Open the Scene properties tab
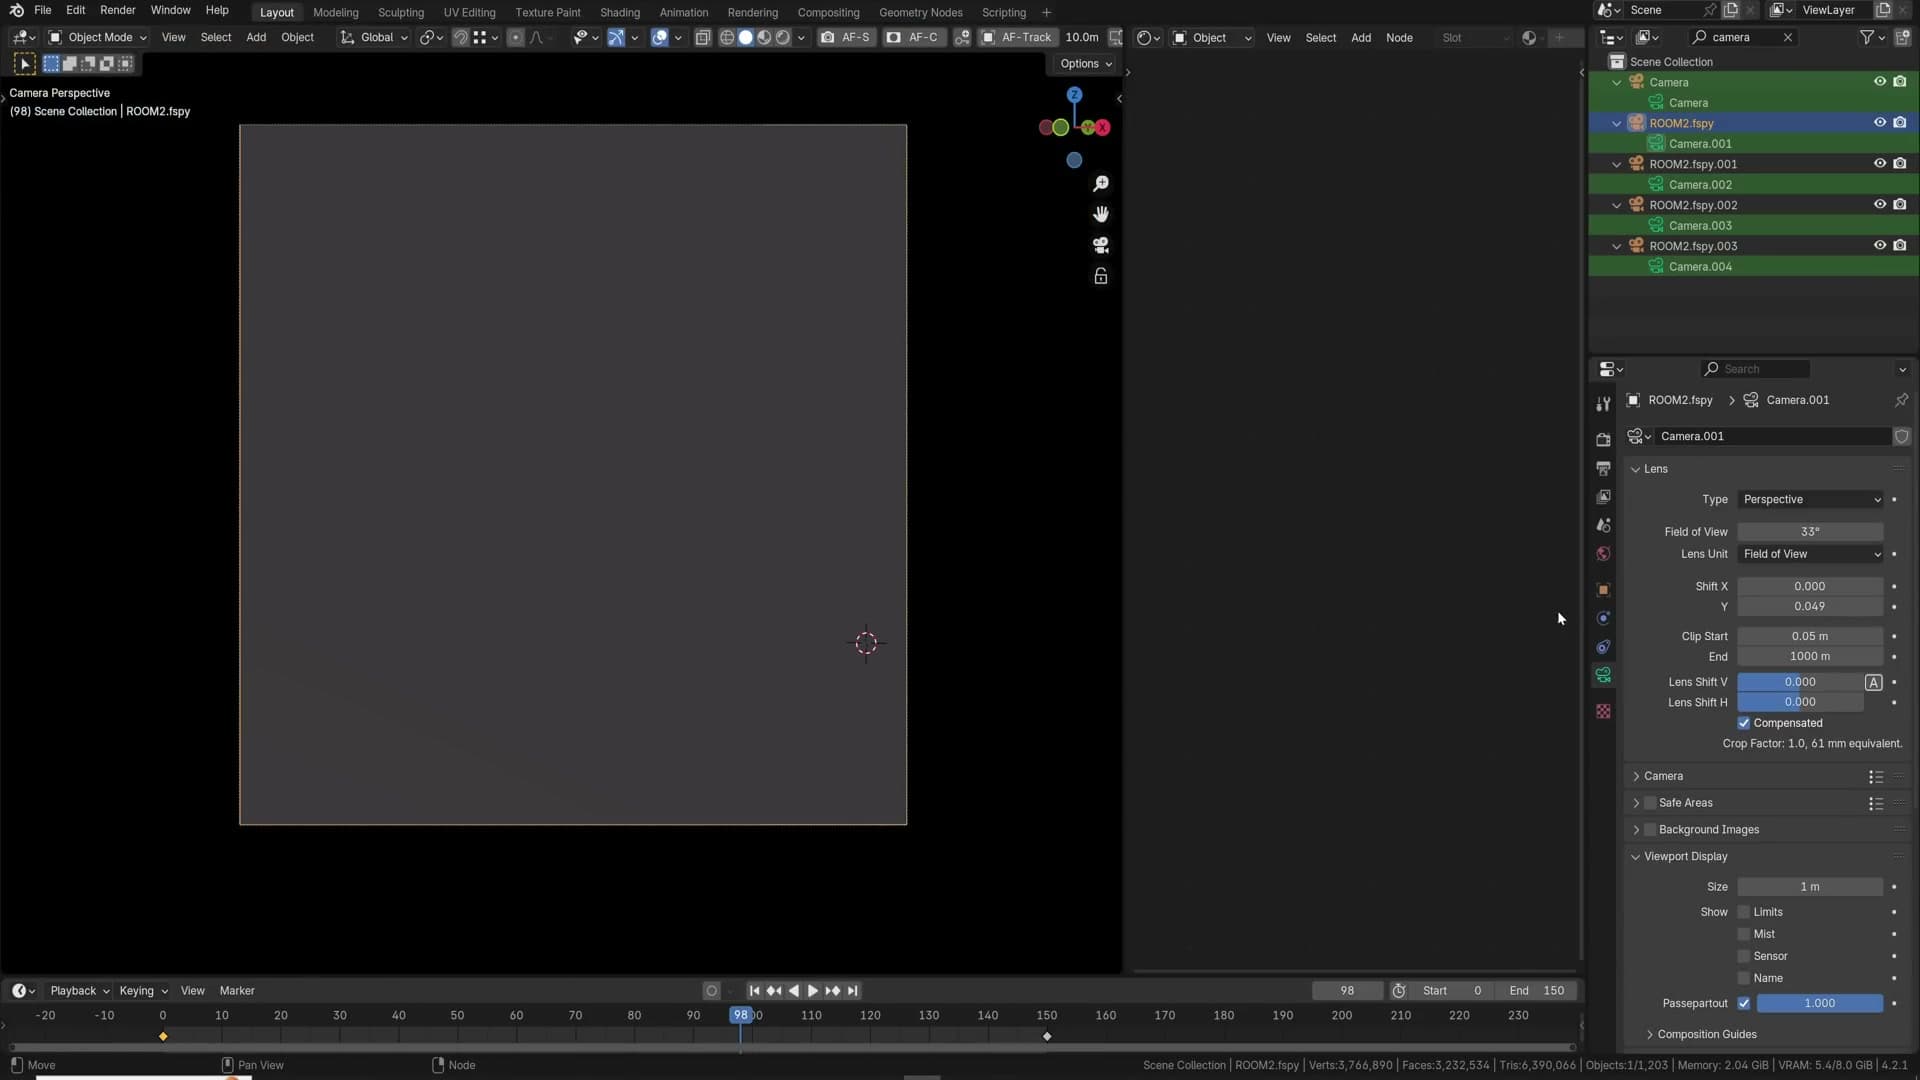This screenshot has width=1920, height=1080. click(x=1603, y=525)
